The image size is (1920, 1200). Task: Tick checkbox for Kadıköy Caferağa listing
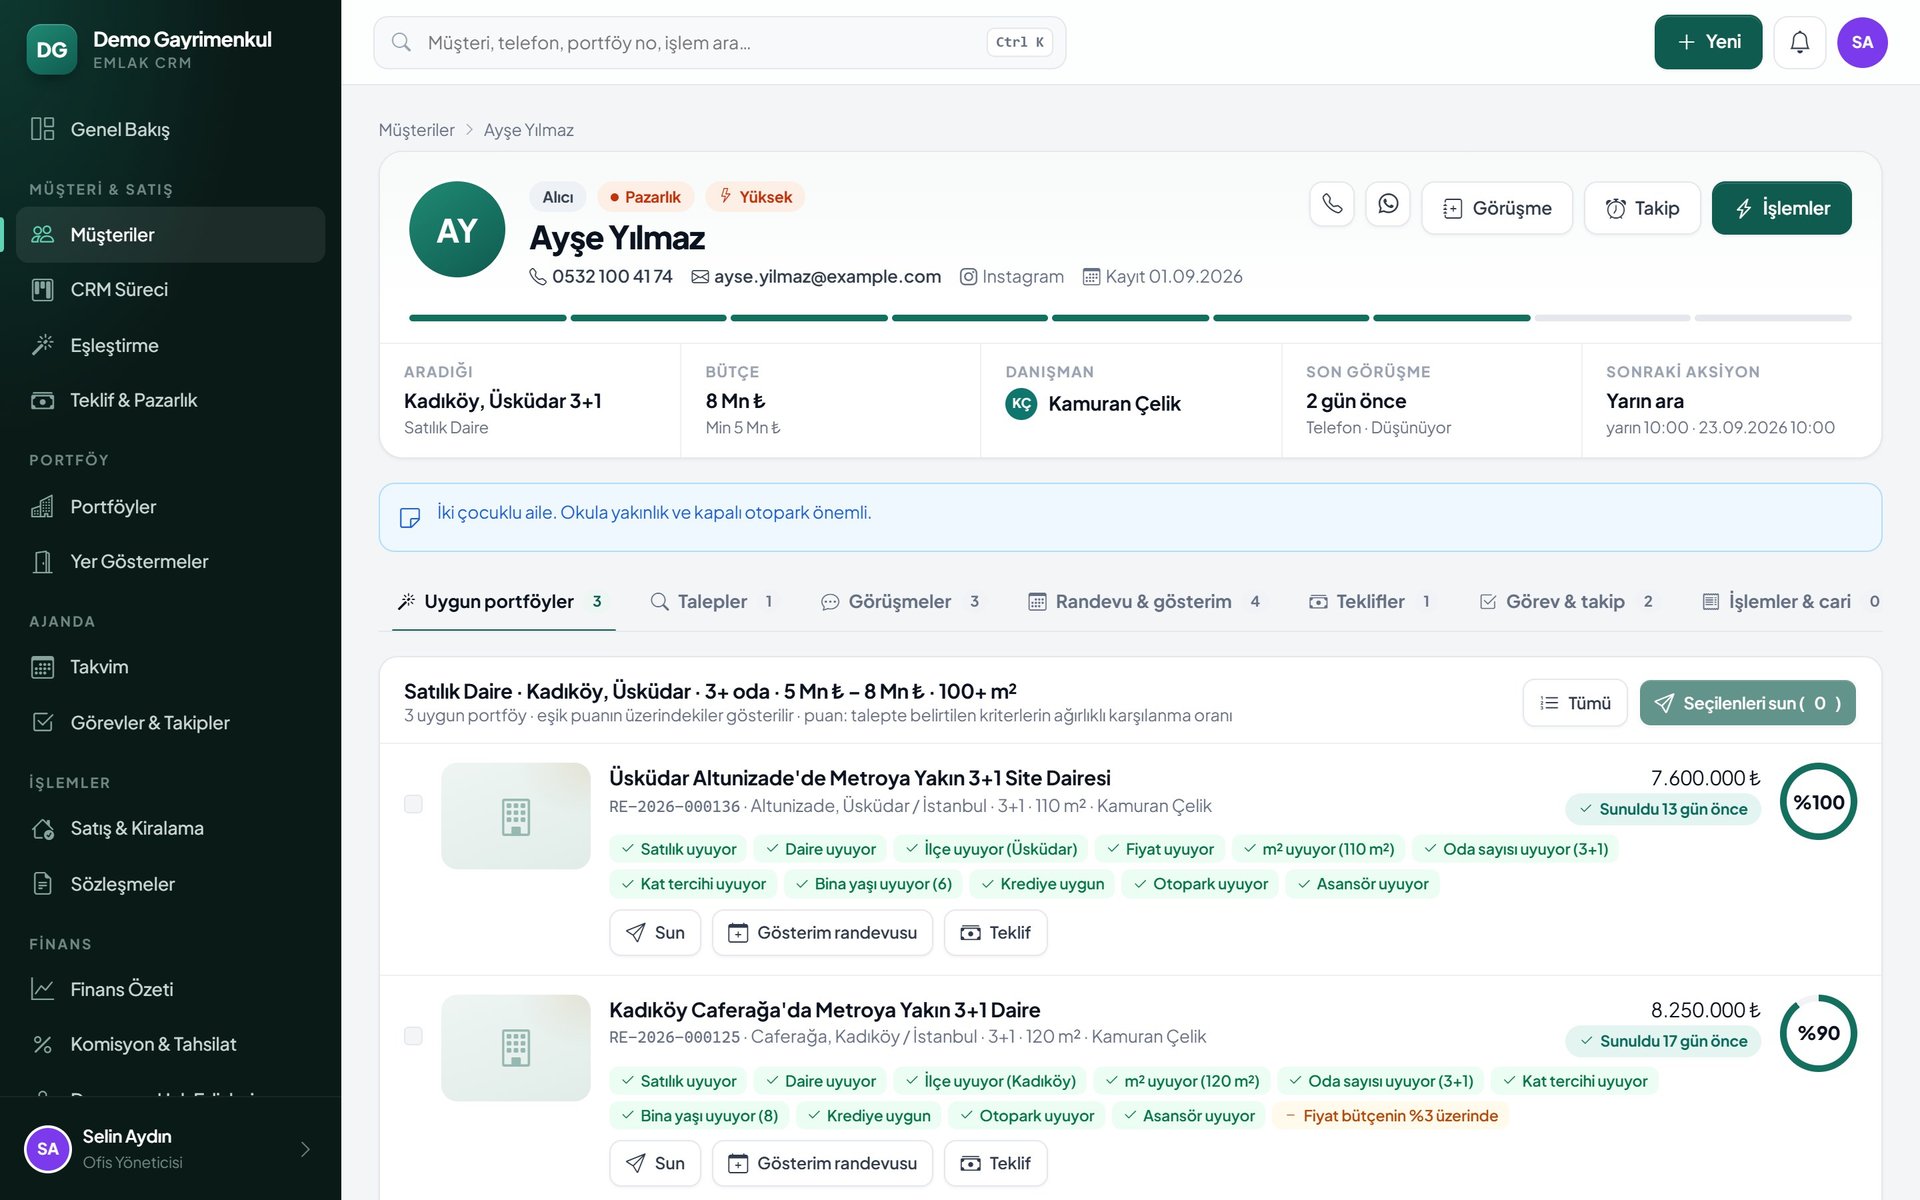click(x=413, y=1036)
